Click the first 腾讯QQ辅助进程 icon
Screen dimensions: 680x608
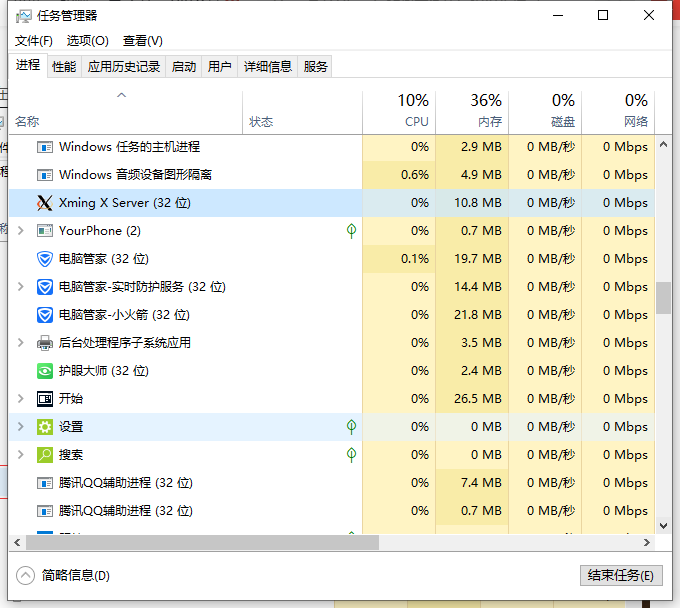45,483
